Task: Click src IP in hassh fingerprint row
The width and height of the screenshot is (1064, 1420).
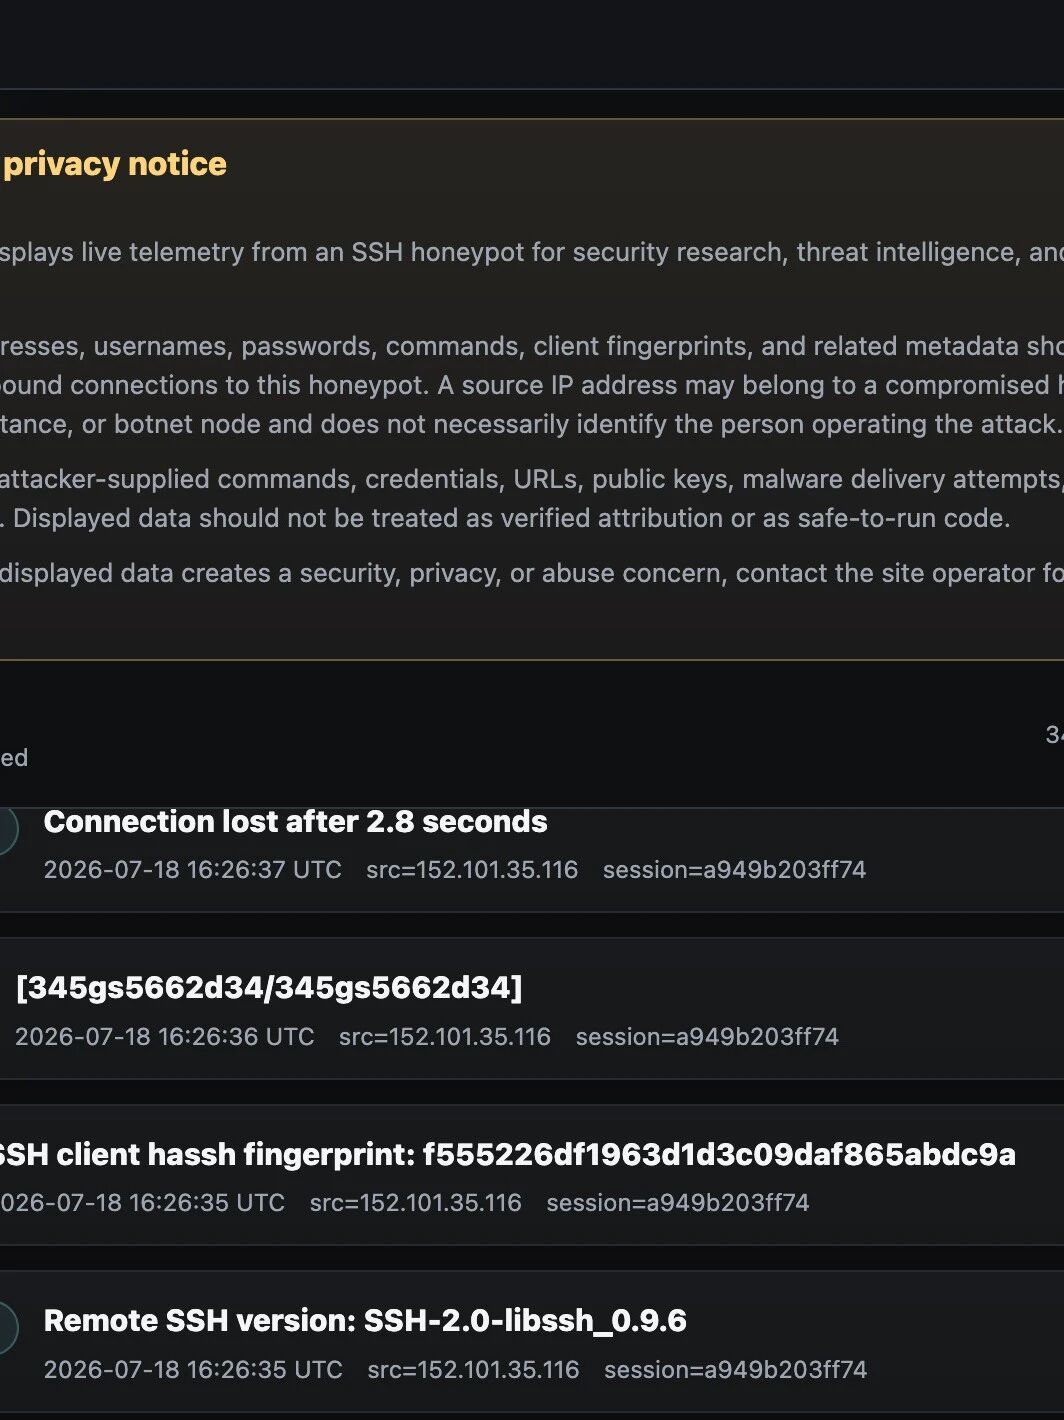Action: [x=416, y=1203]
